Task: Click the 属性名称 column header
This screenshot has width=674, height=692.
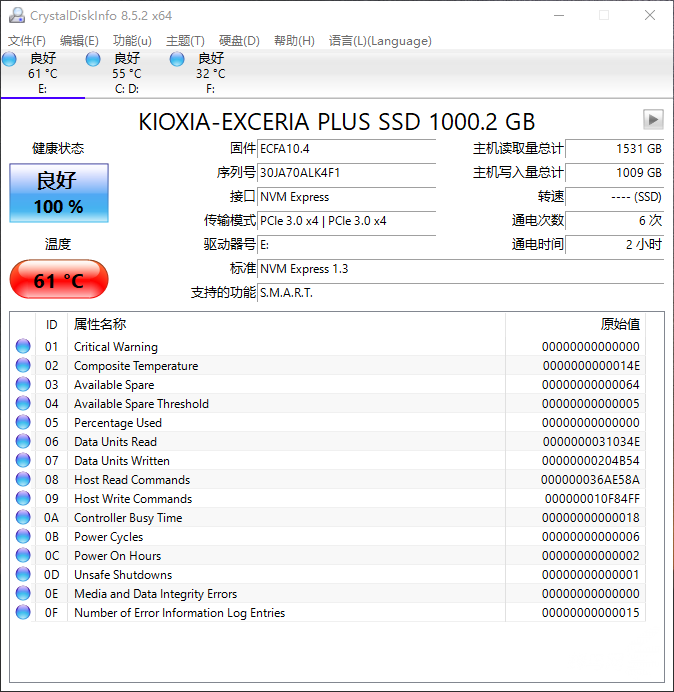Action: click(286, 325)
